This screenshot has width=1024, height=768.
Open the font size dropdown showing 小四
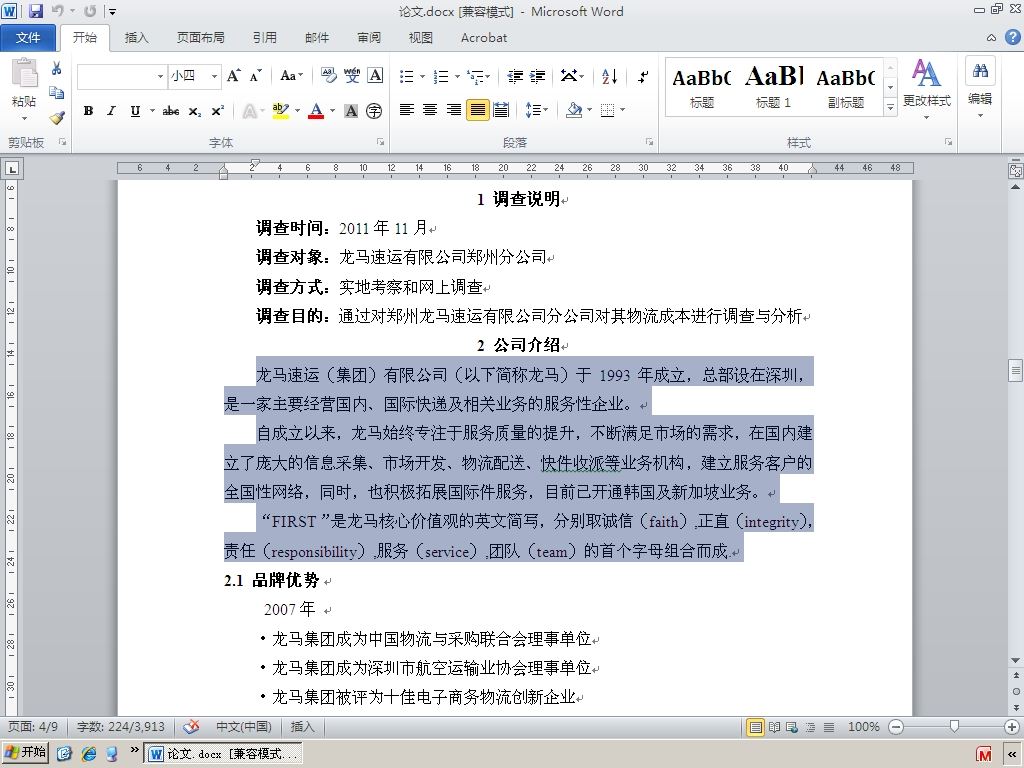[195, 76]
